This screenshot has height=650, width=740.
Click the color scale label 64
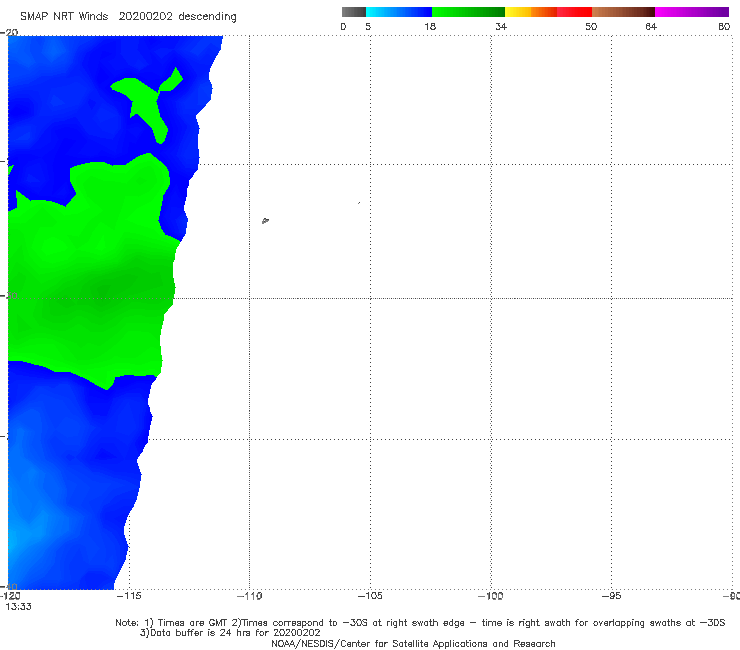(x=651, y=26)
